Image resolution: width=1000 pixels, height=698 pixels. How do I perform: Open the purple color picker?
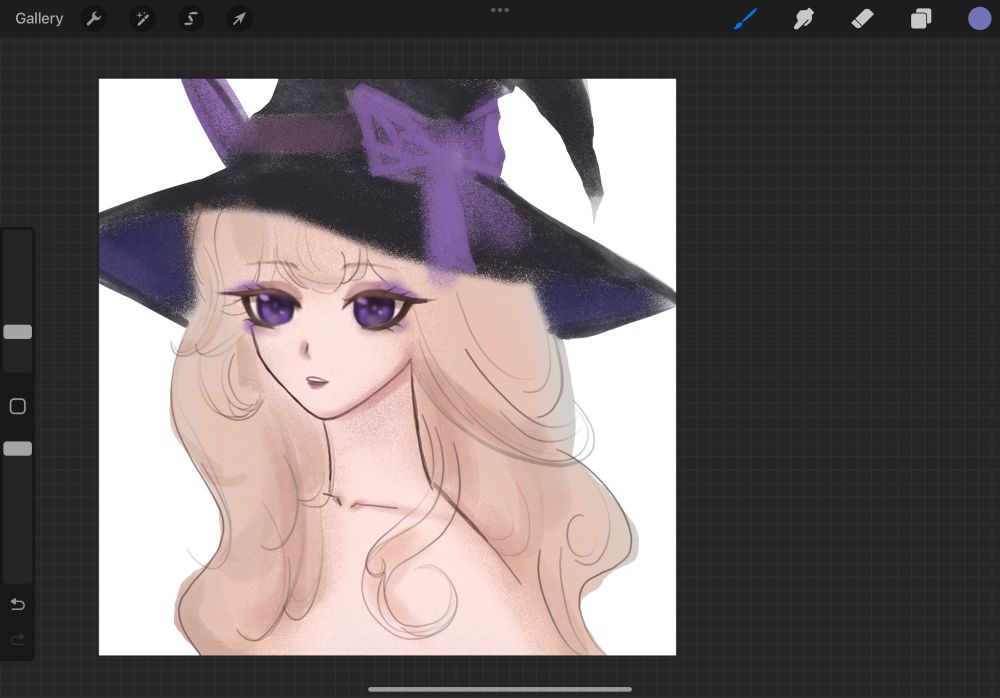point(980,19)
